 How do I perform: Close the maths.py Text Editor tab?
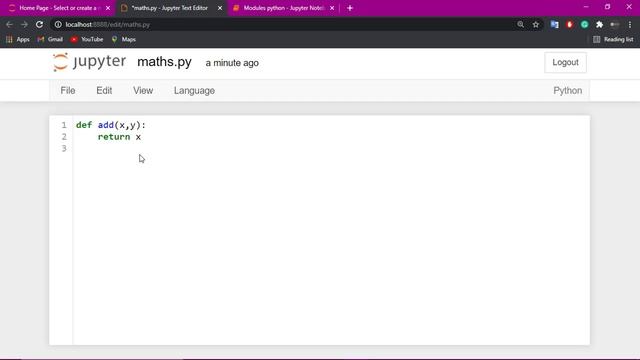pos(220,8)
